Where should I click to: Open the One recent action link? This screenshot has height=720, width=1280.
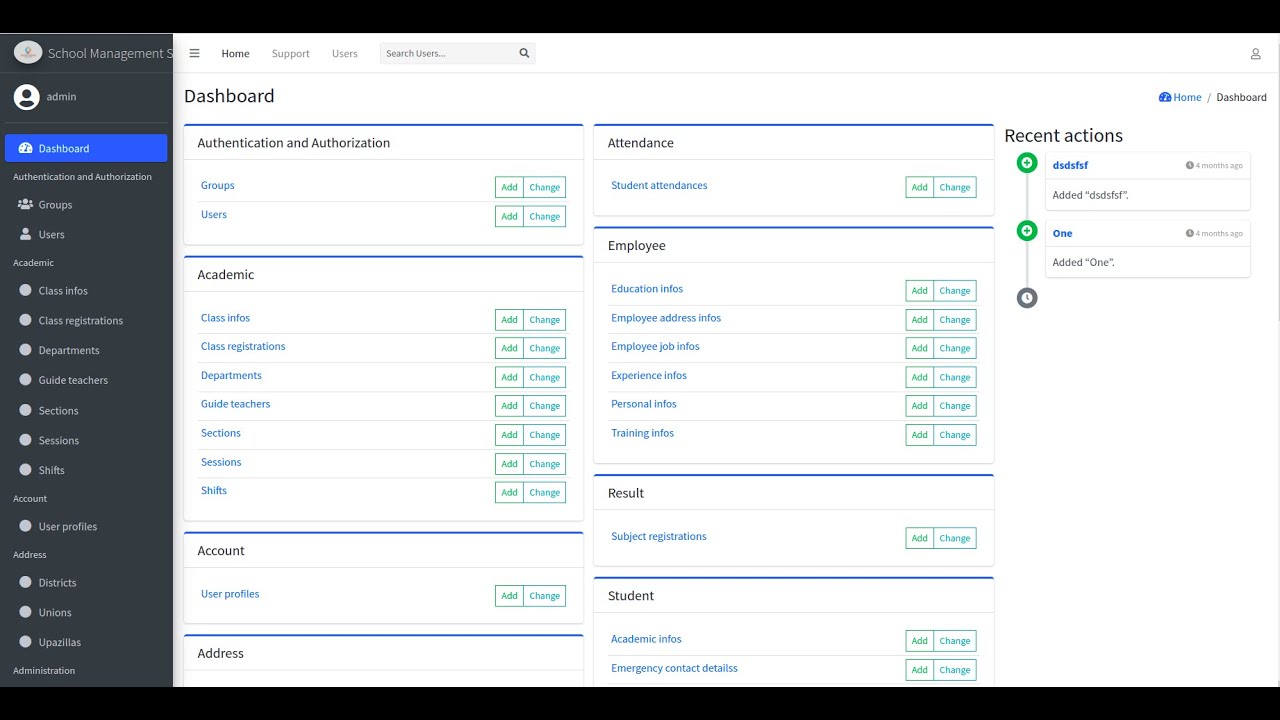(x=1062, y=233)
